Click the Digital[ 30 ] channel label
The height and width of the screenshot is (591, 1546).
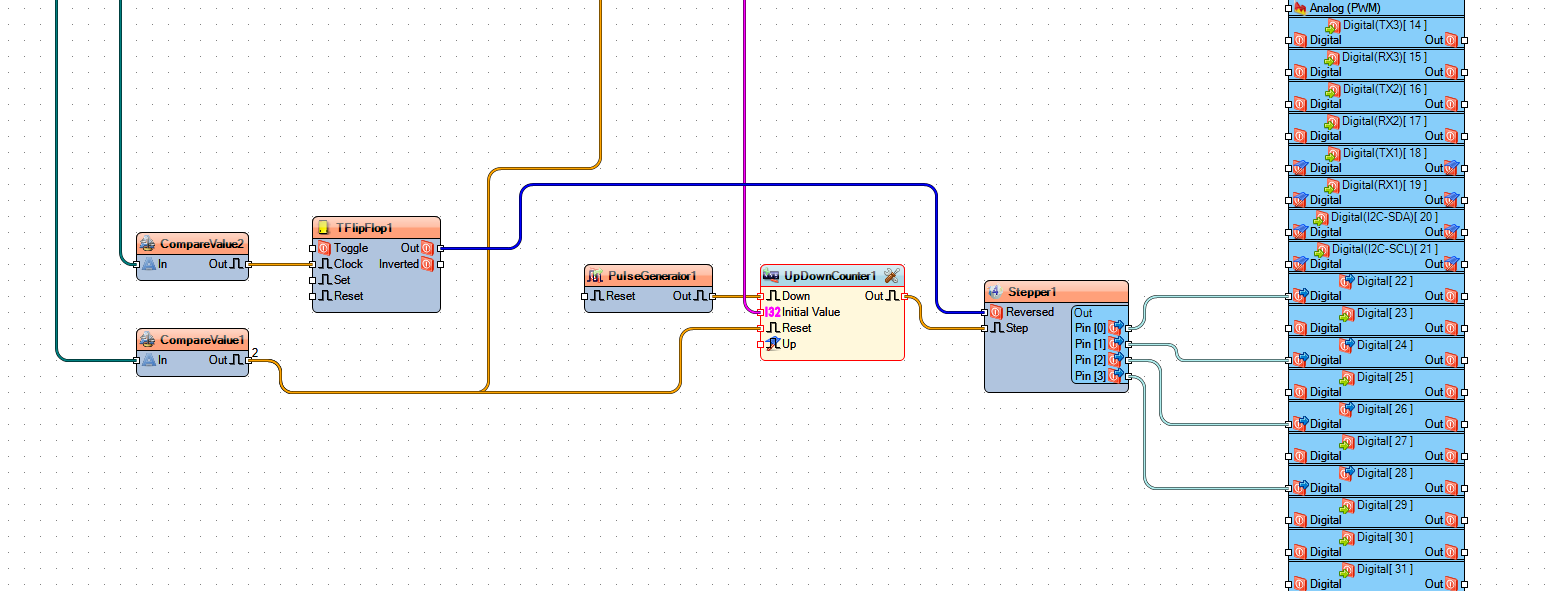[x=1385, y=537]
